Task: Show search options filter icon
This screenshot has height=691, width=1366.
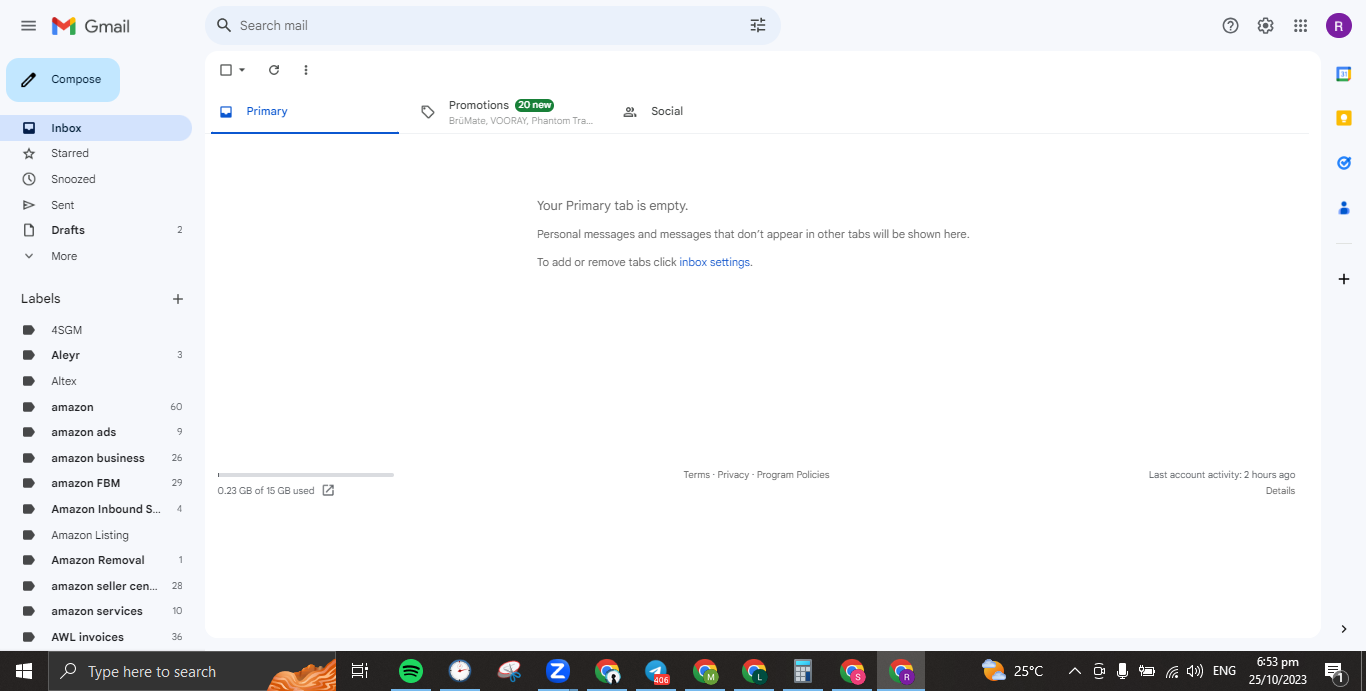Action: coord(758,25)
